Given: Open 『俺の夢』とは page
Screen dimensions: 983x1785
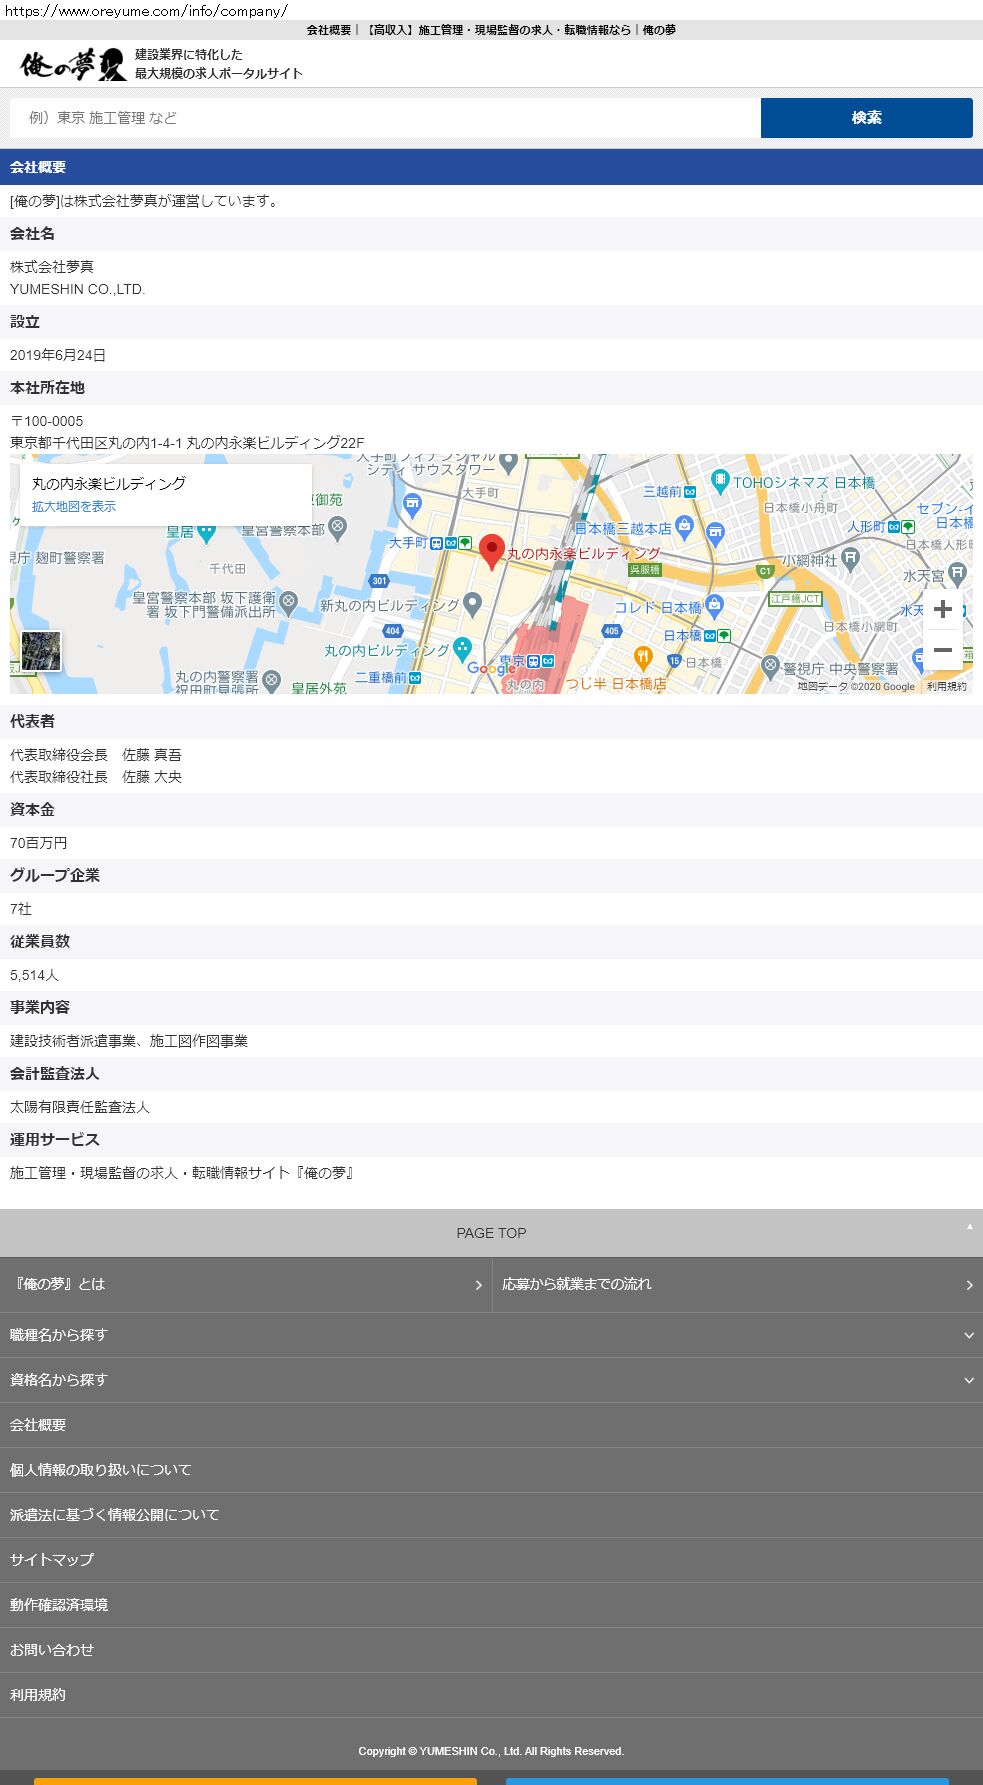Looking at the screenshot, I should pyautogui.click(x=245, y=1284).
